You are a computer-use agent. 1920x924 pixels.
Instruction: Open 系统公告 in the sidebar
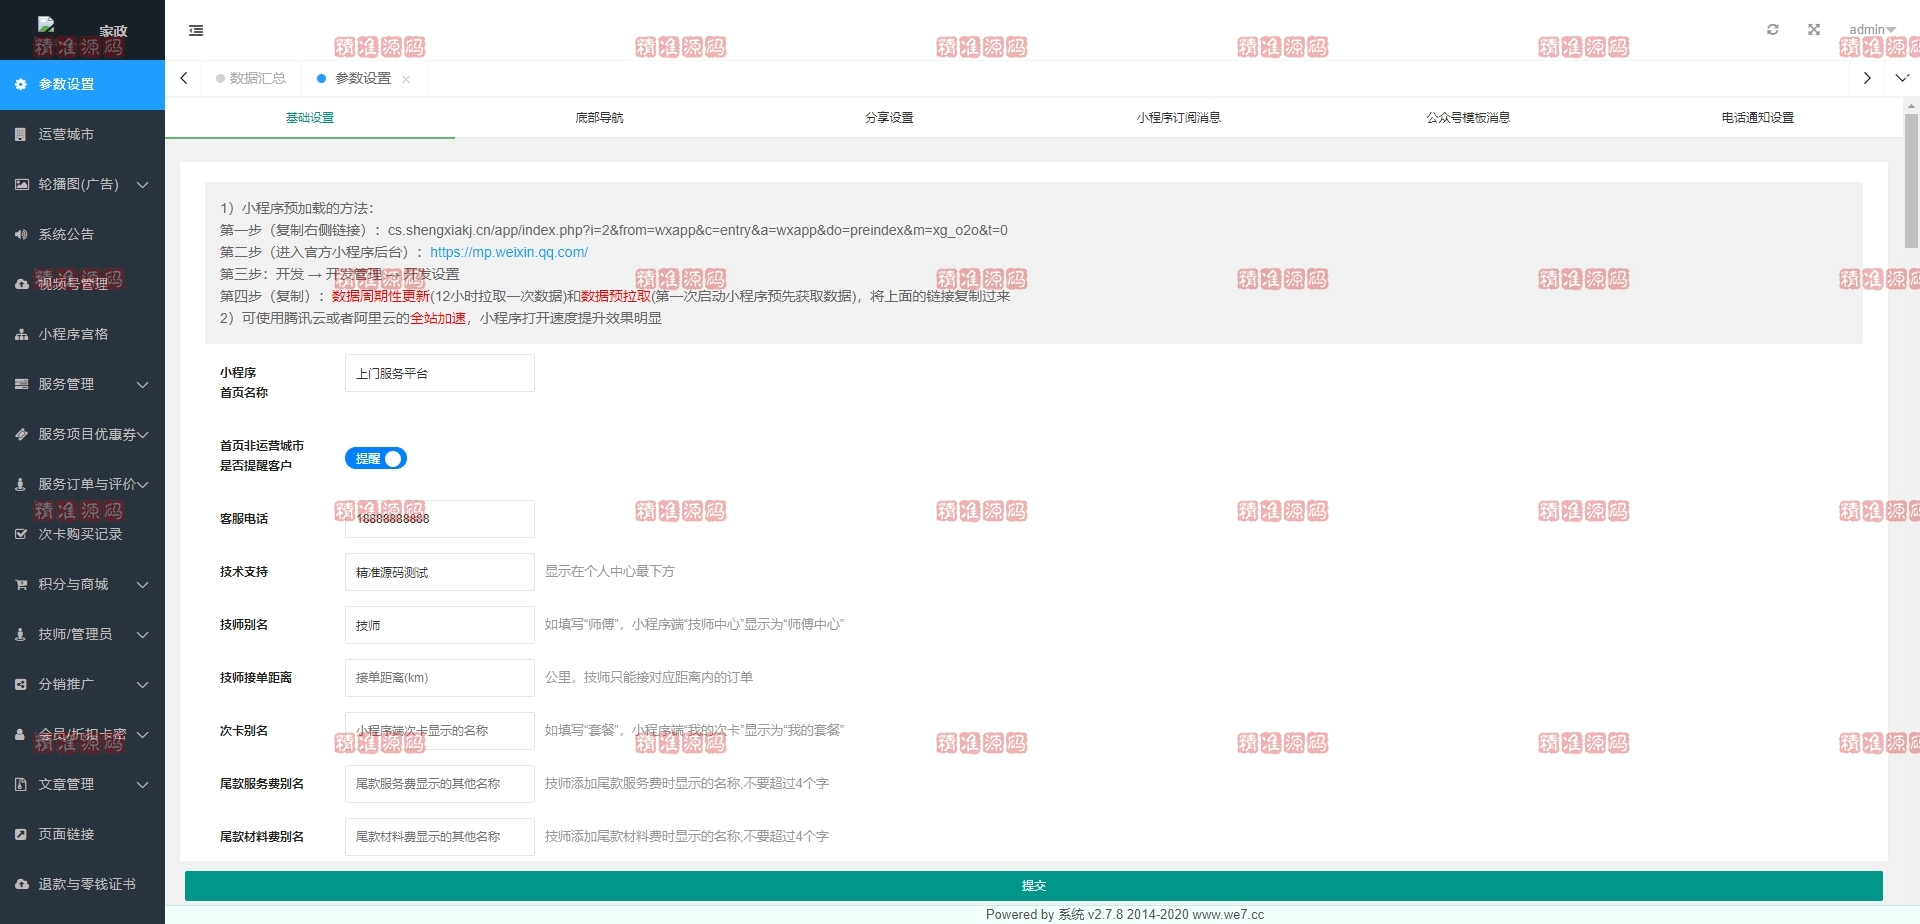pyautogui.click(x=82, y=234)
